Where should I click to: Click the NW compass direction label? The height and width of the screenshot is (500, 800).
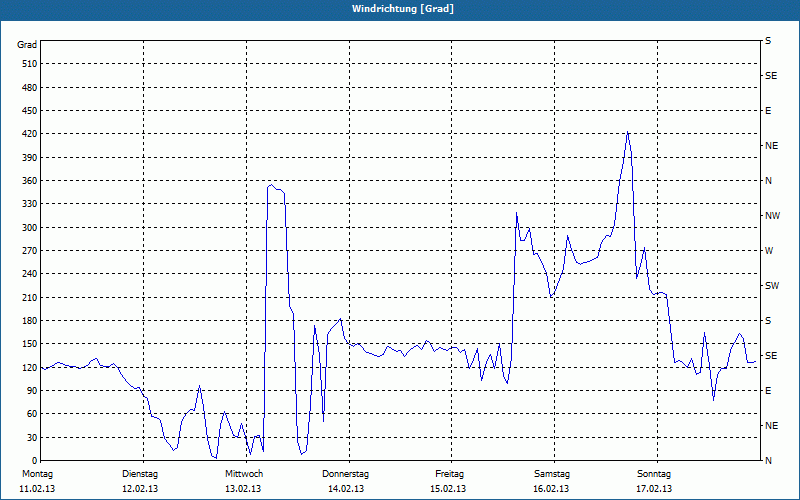772,216
